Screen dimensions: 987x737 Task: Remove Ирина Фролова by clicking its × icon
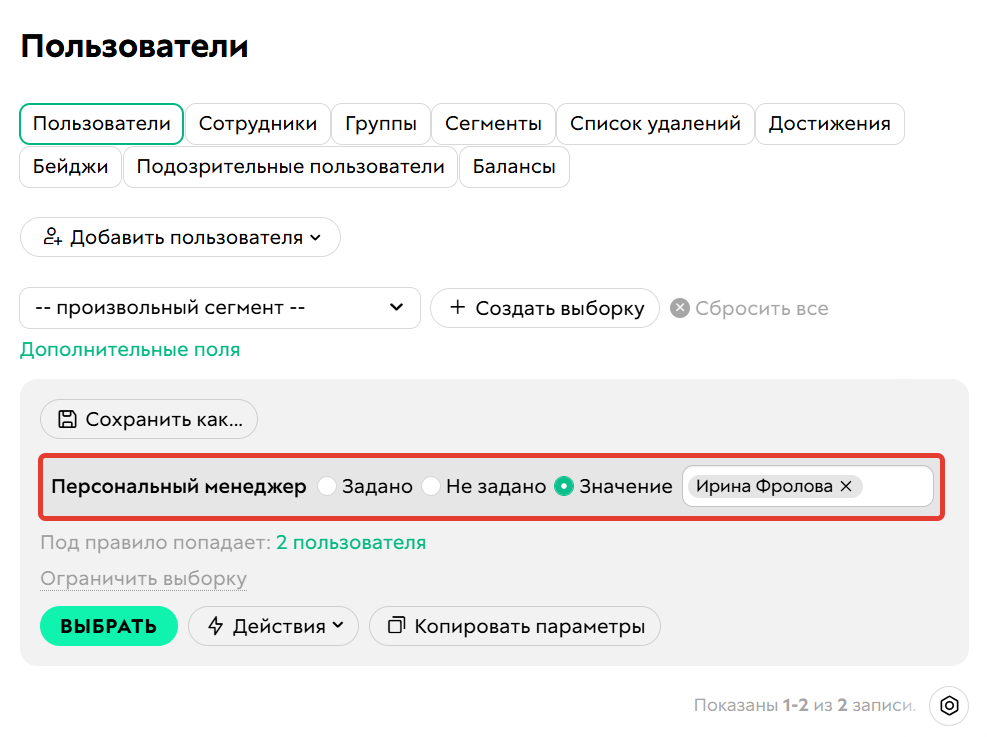(847, 486)
